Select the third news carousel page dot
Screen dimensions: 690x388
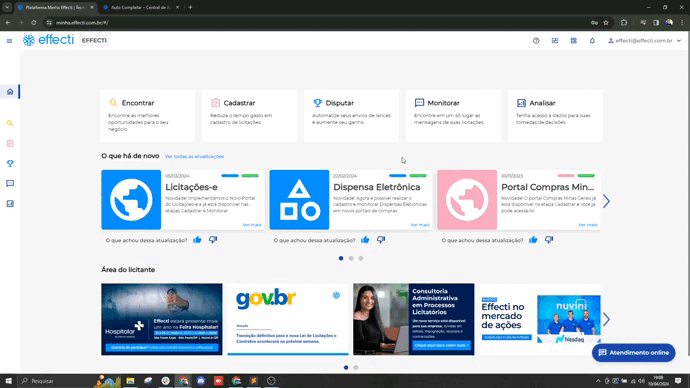point(361,258)
